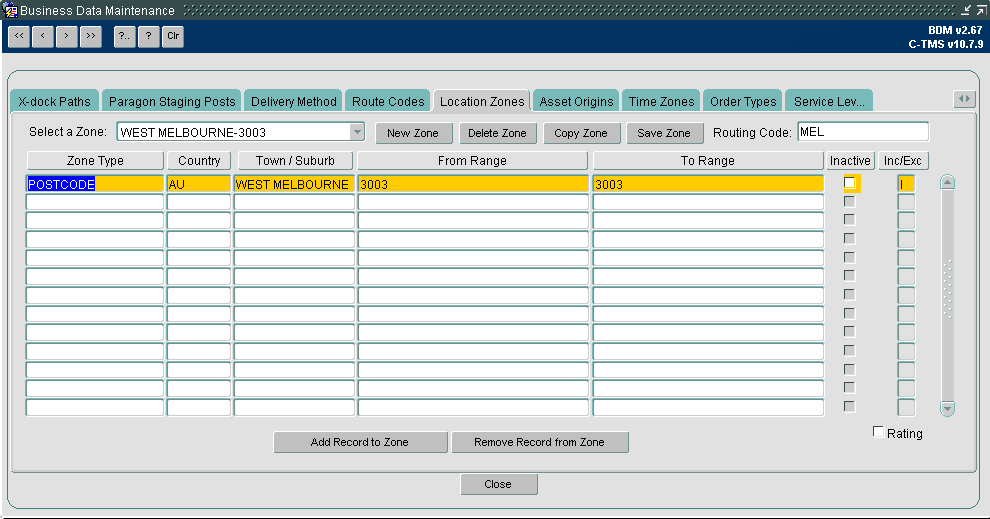Image resolution: width=990 pixels, height=519 pixels.
Task: Click From Range cell showing 3003
Action: click(473, 184)
